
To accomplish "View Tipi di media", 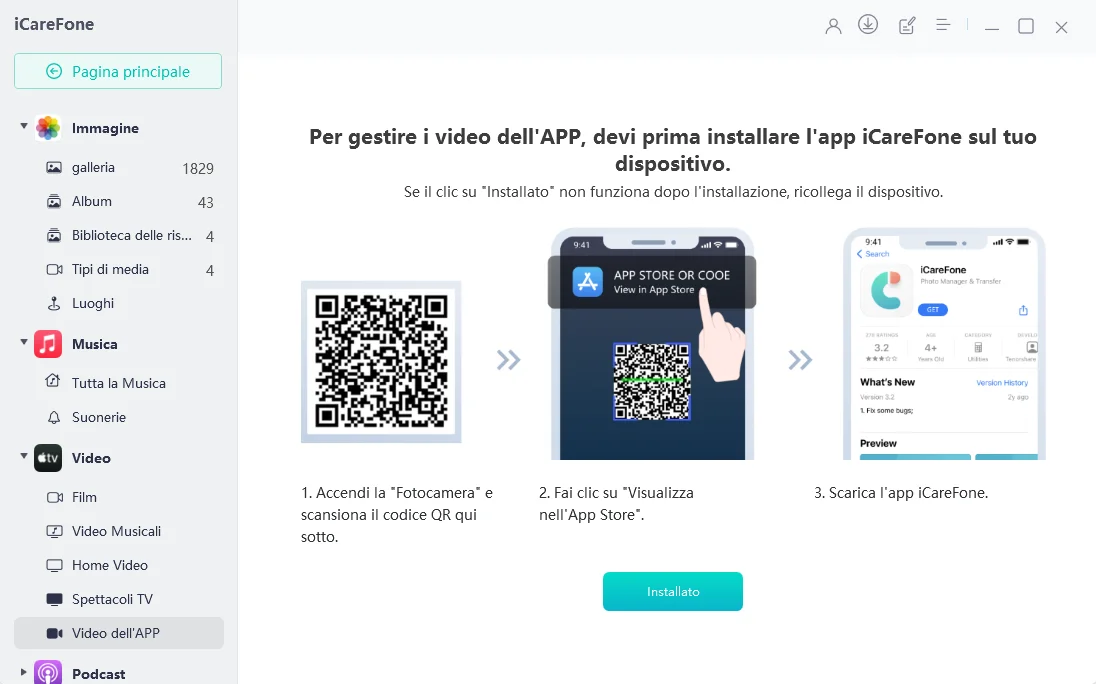I will [110, 269].
